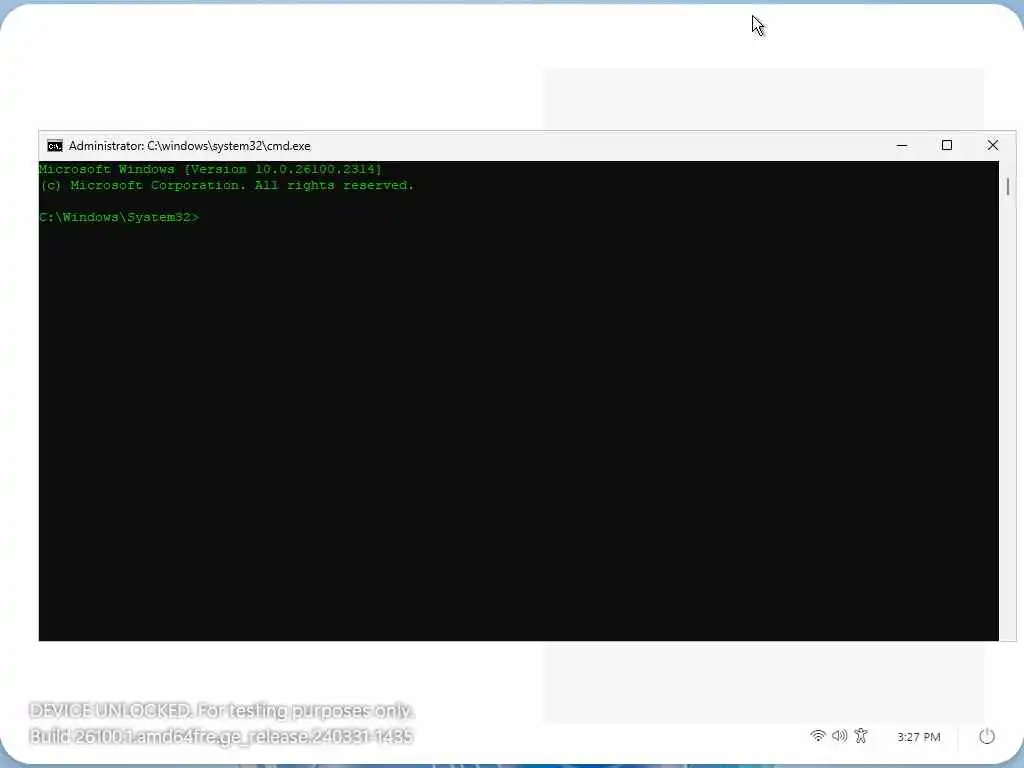Open the accessibility icon

861,736
